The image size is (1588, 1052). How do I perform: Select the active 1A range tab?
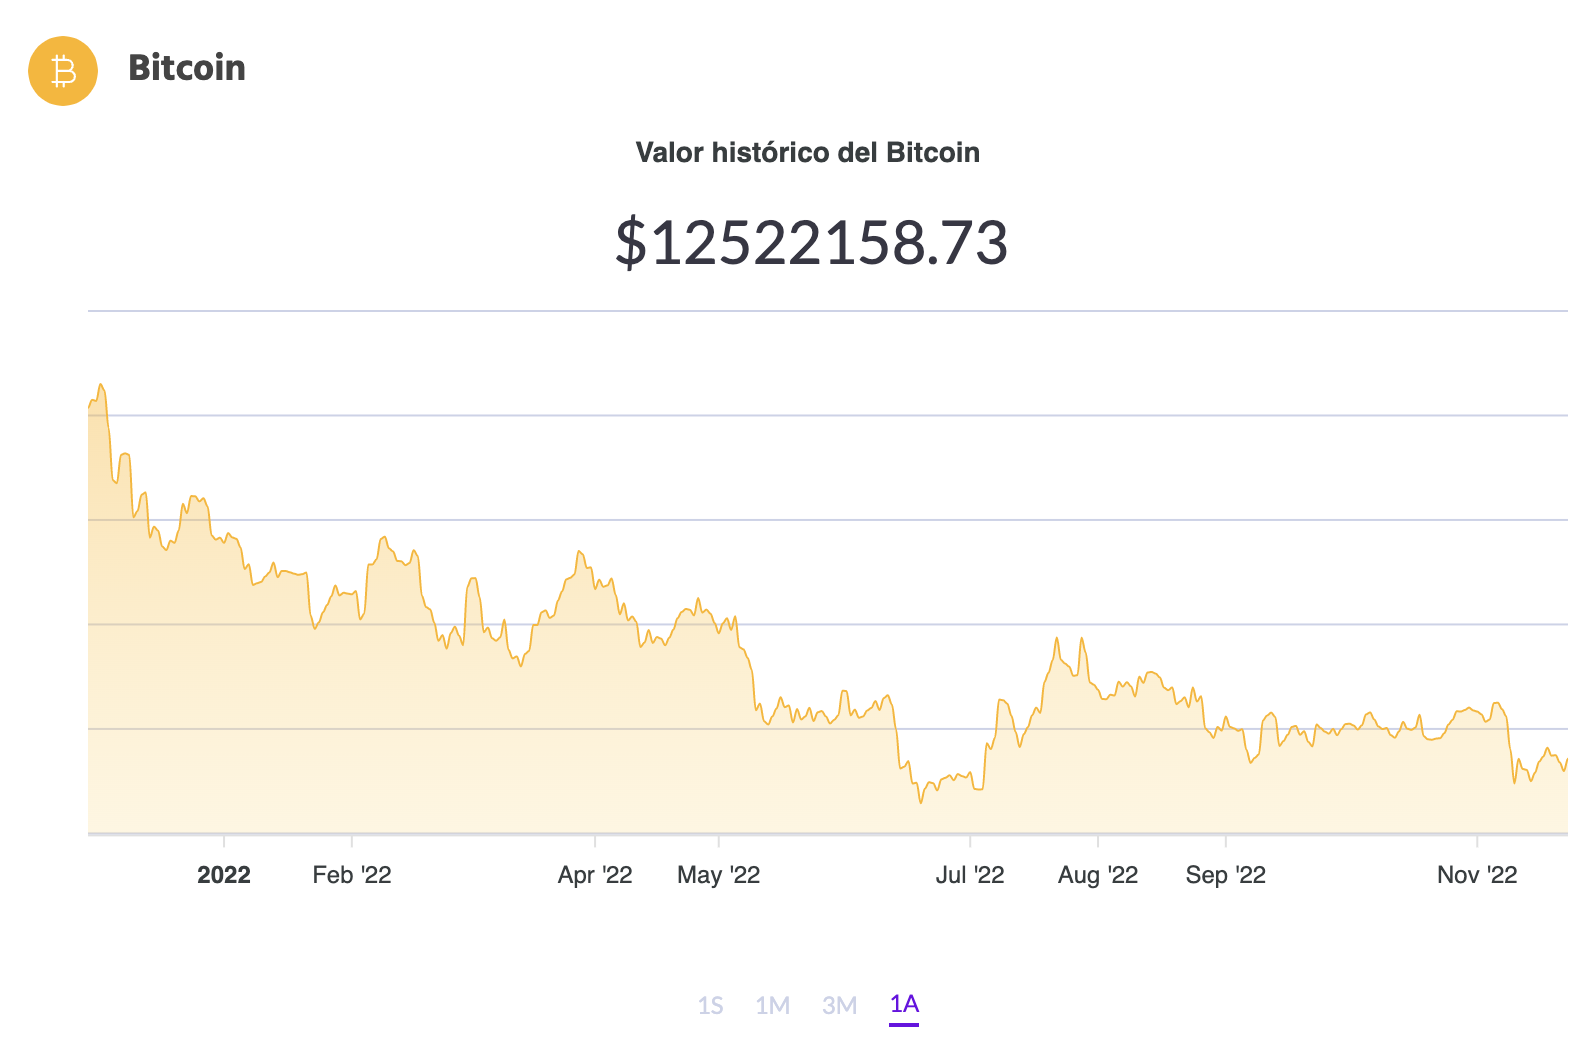[904, 1005]
